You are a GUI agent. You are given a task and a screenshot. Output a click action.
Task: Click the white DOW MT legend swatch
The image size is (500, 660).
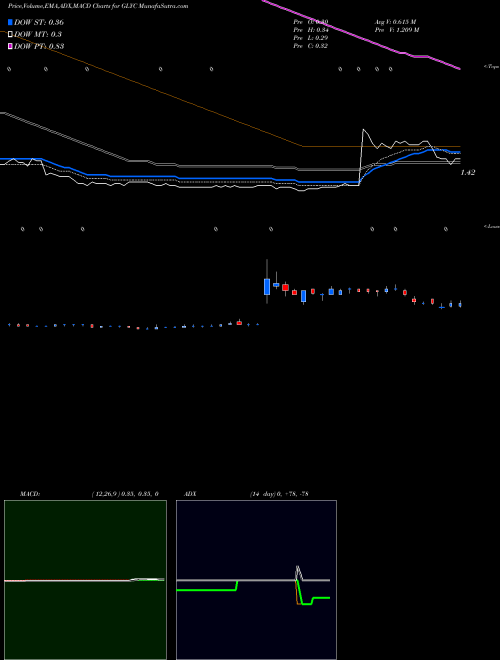coord(10,34)
